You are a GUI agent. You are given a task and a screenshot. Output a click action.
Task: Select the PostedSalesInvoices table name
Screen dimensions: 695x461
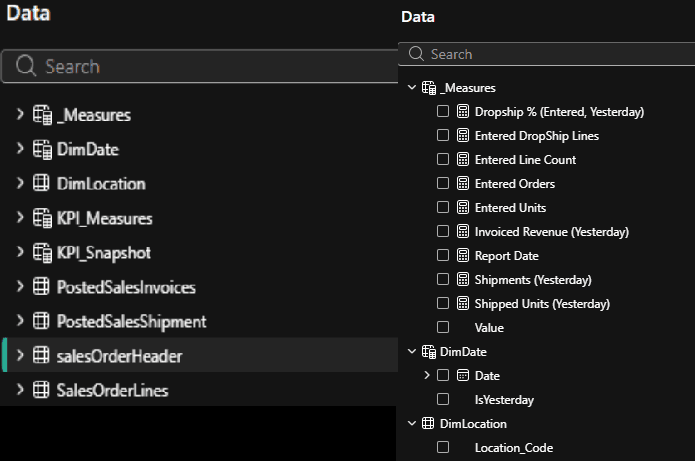click(x=126, y=287)
